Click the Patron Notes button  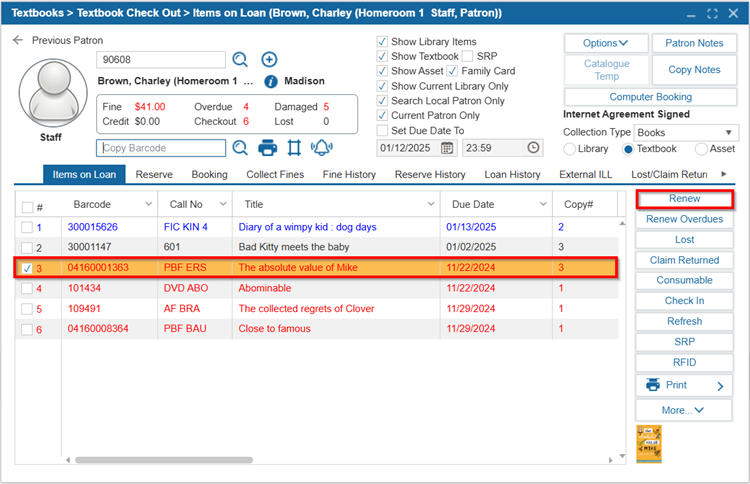[694, 43]
